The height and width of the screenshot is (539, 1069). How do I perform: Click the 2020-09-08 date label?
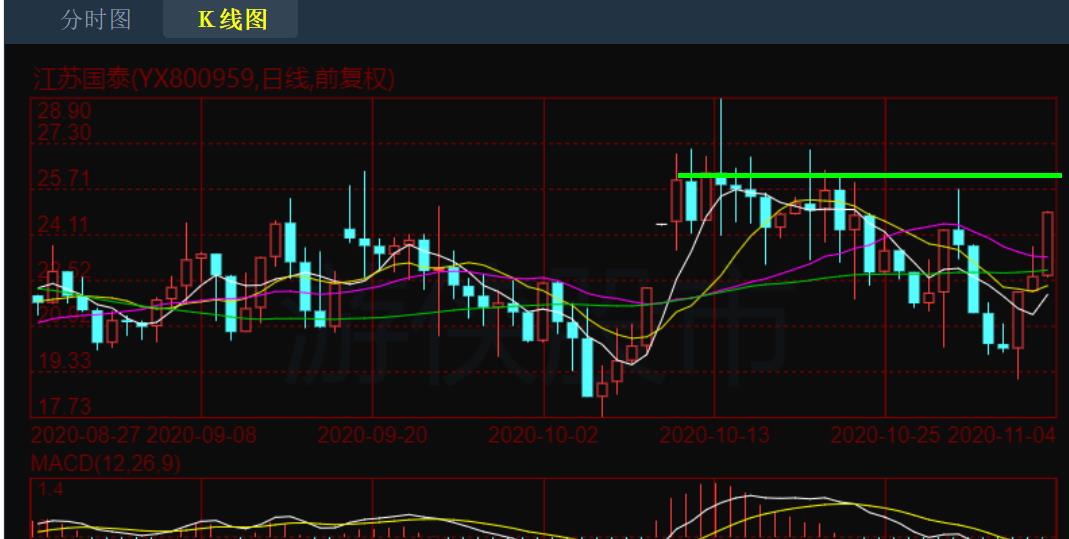coord(202,435)
